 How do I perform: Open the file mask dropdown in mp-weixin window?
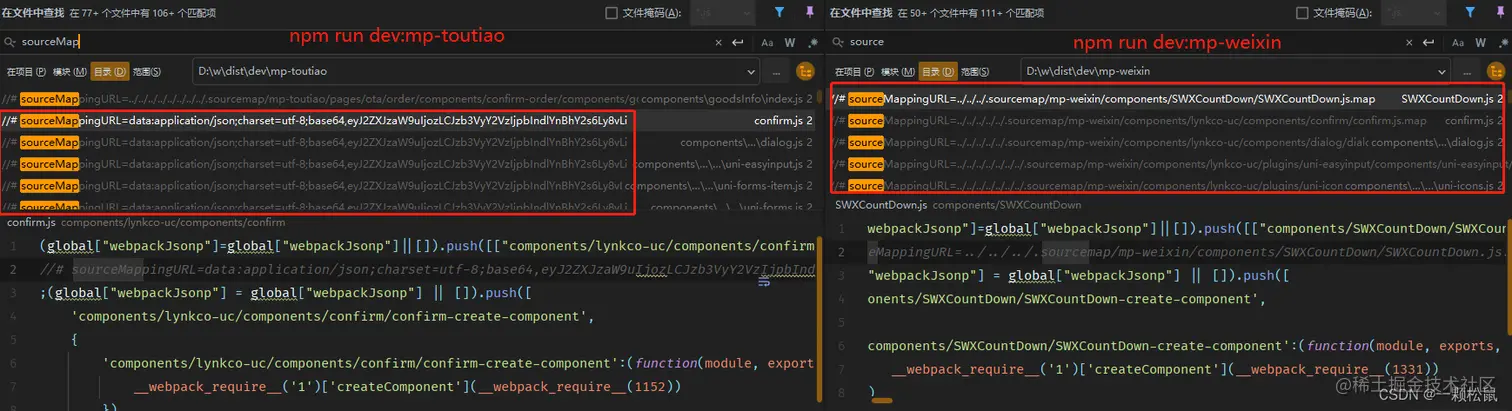pyautogui.click(x=1414, y=13)
